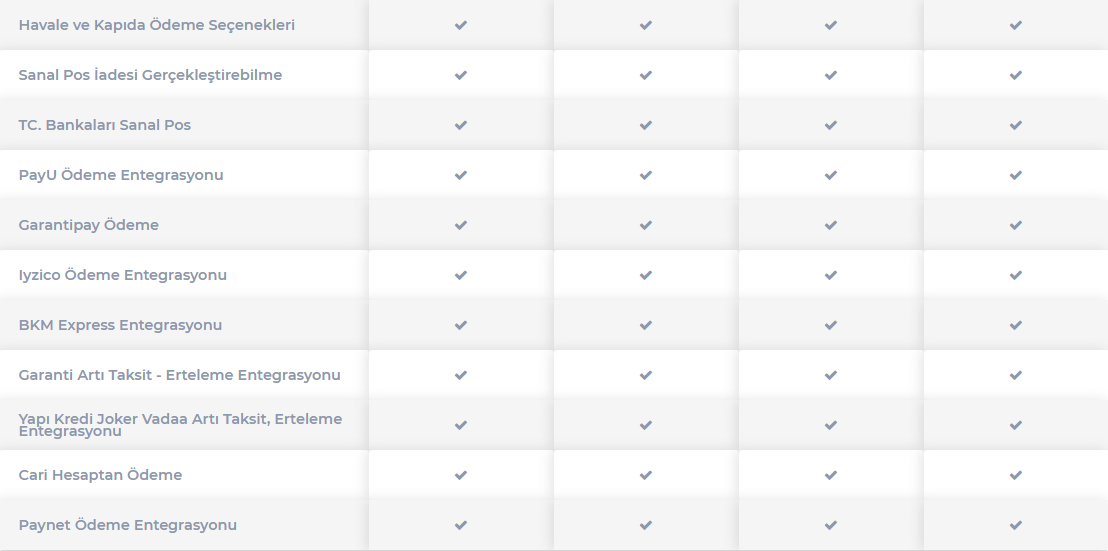Click fourth-column checkmark for Garanti Artı Taksit row

pos(1016,375)
